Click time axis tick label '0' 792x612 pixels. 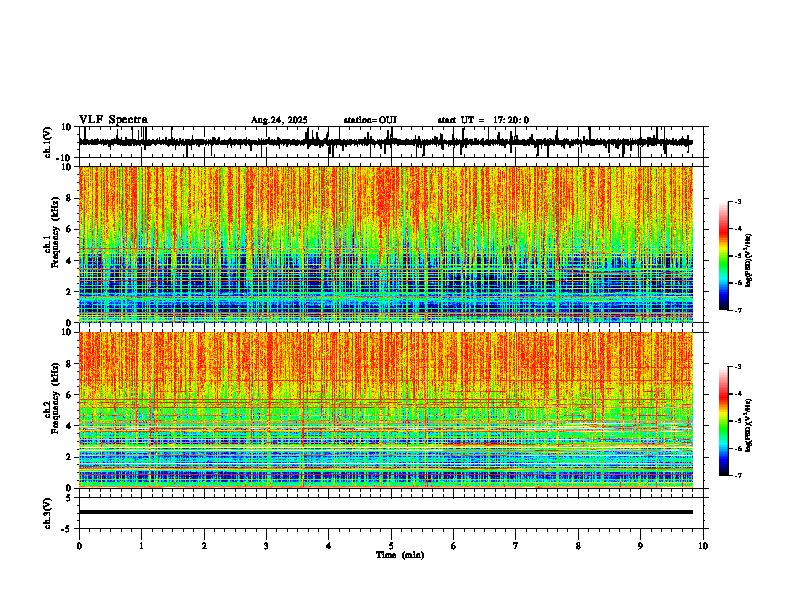pos(79,546)
